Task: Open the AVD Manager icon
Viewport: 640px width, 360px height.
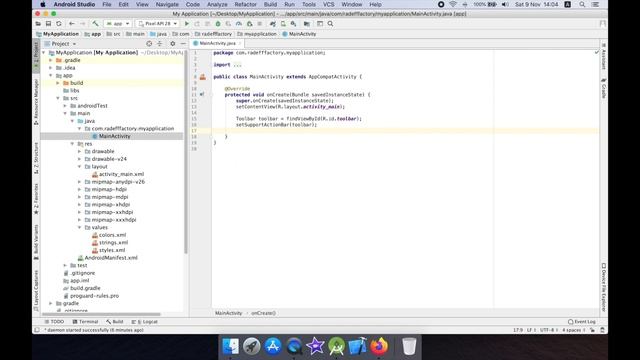Action: point(283,24)
